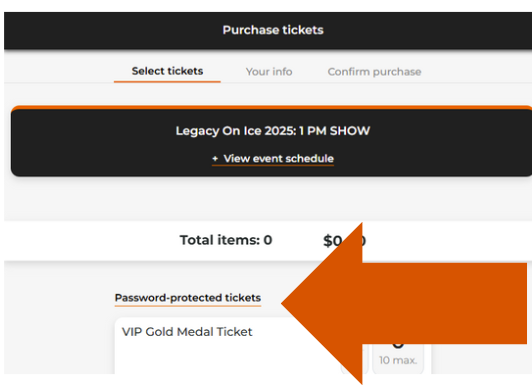
Task: Jump to the Confirm purchase step
Action: point(374,72)
